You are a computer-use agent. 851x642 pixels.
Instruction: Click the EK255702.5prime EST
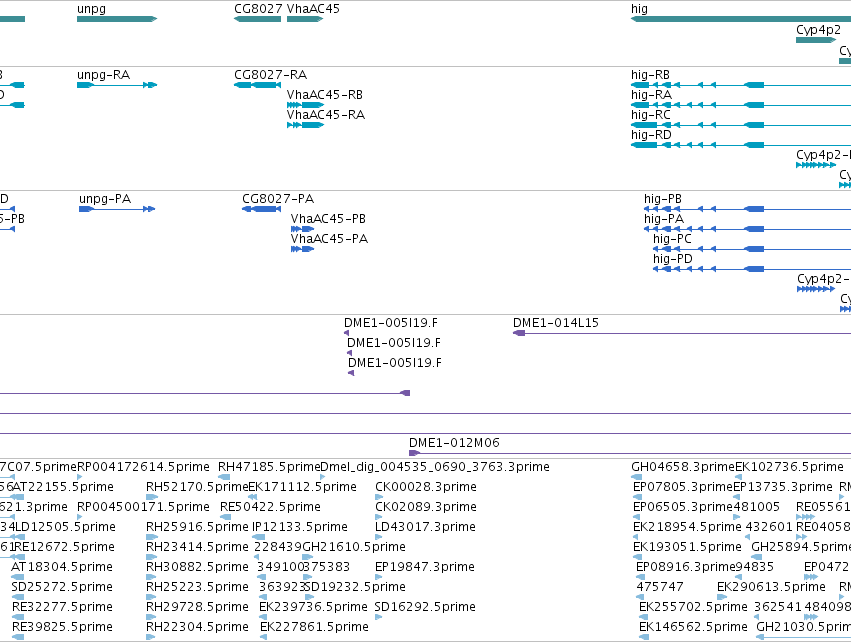[643, 617]
